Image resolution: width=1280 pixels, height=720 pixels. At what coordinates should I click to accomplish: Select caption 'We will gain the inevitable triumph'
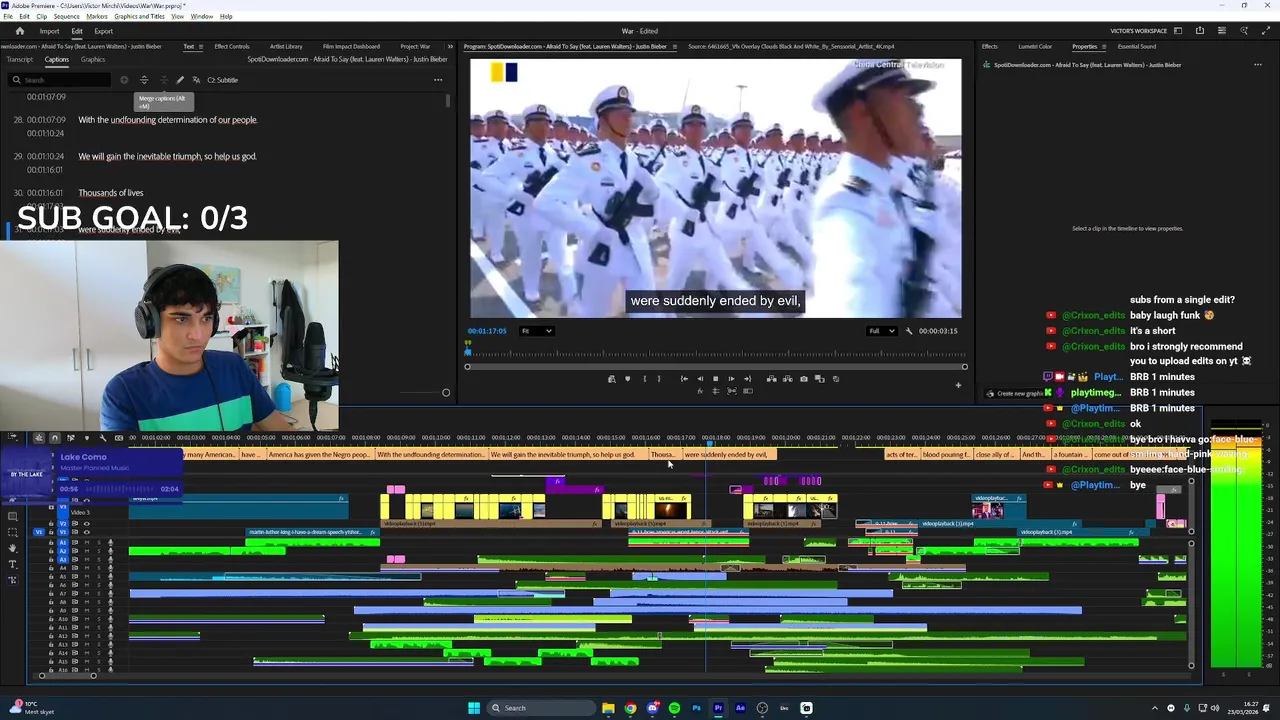(x=167, y=156)
